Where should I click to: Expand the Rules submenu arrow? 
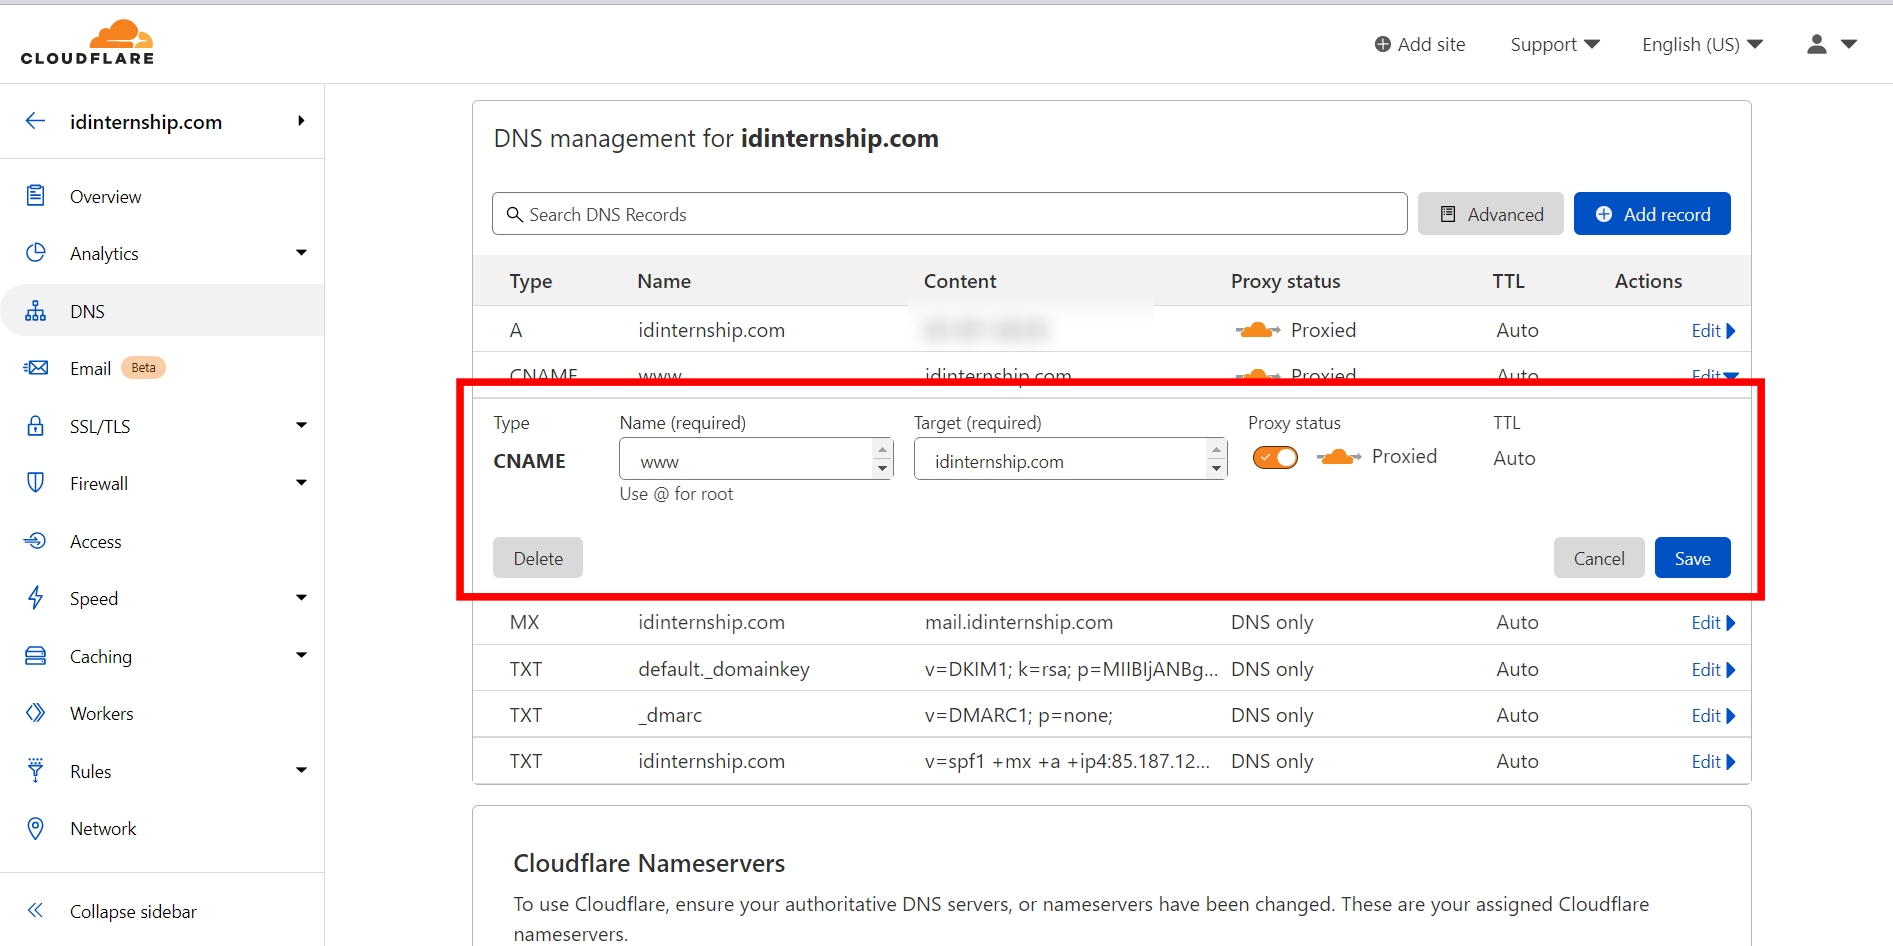click(301, 770)
